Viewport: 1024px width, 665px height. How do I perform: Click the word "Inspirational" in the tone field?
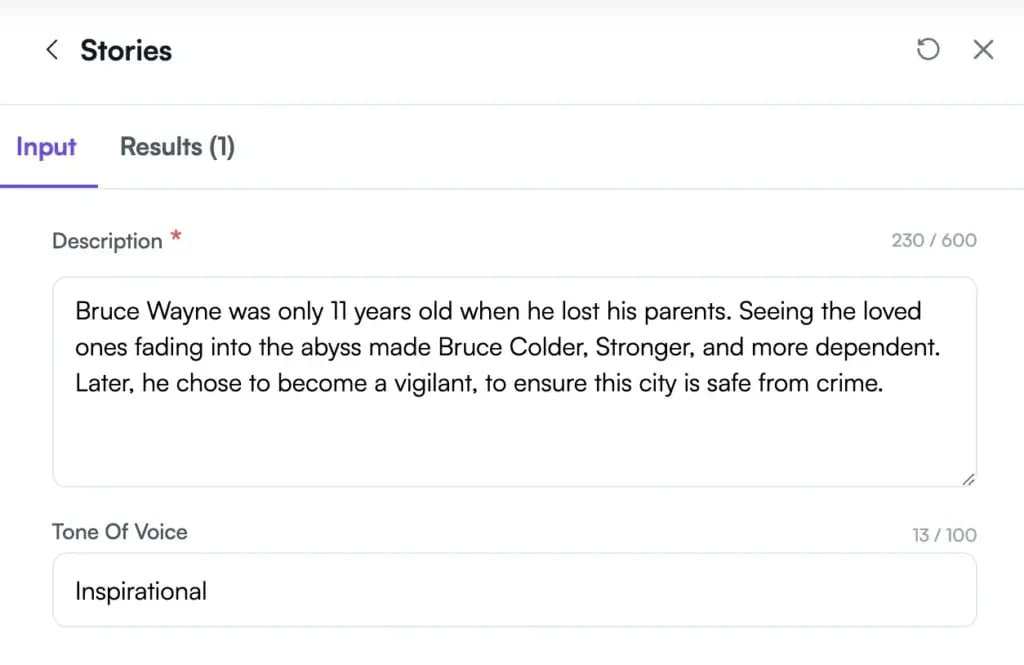click(141, 591)
